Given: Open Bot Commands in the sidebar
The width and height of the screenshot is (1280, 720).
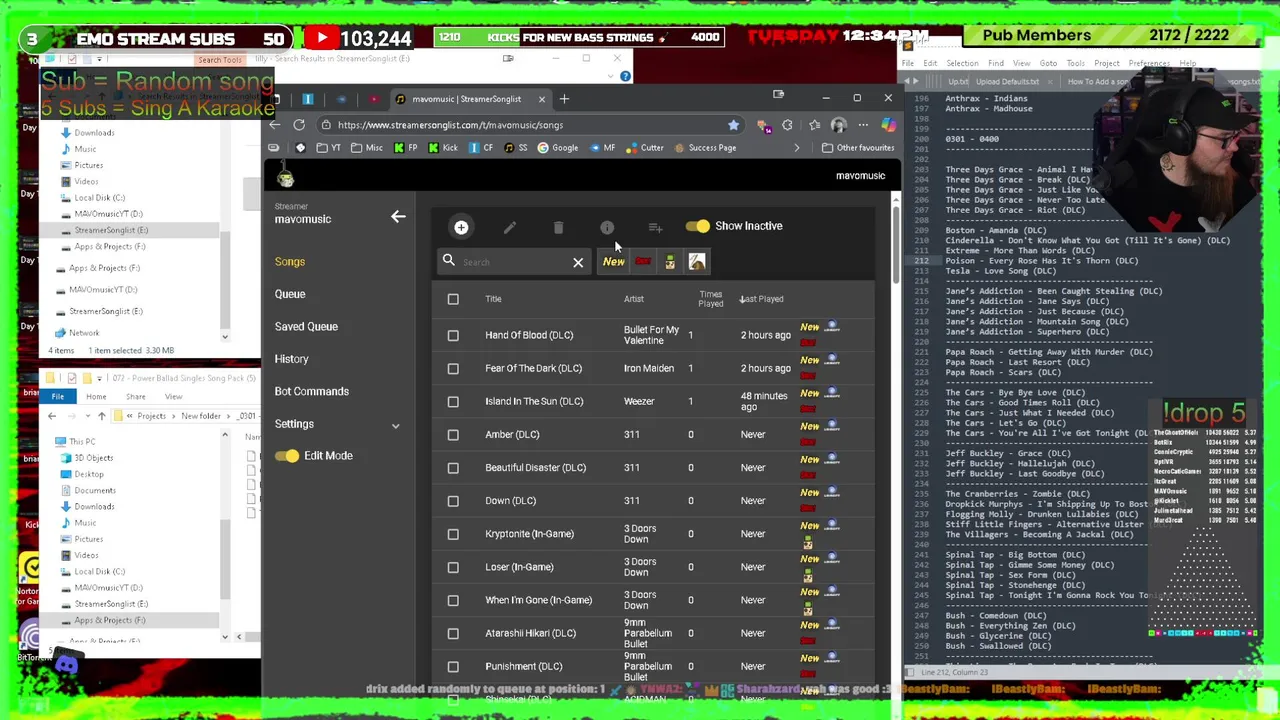Looking at the screenshot, I should (x=312, y=391).
